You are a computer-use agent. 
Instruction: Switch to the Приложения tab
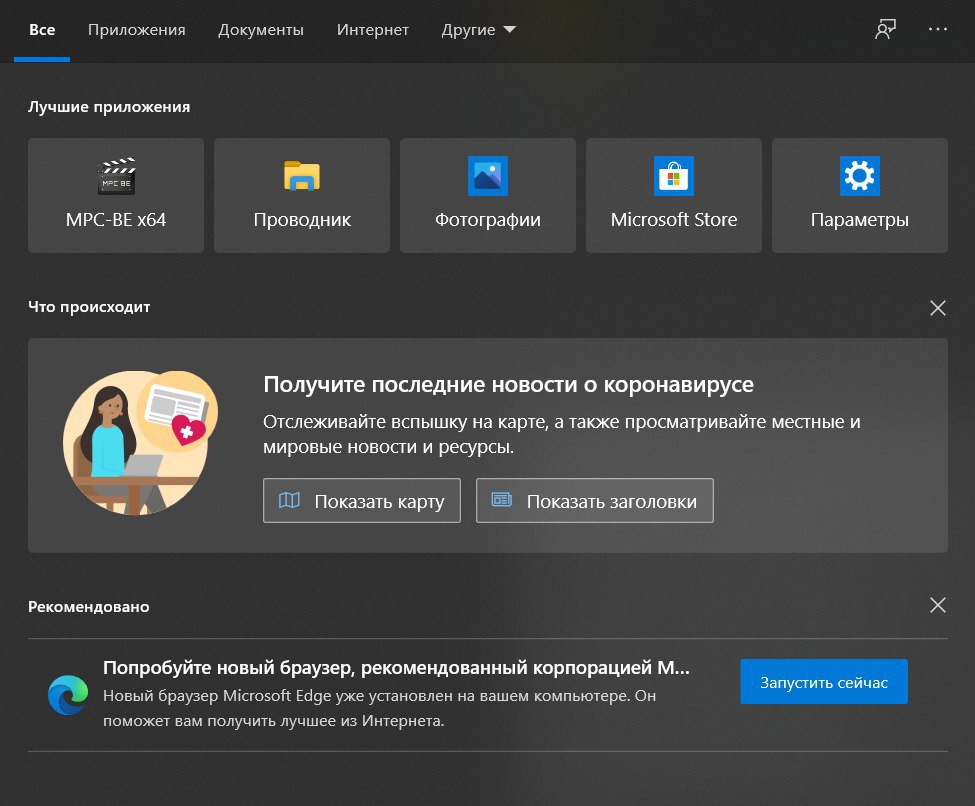pyautogui.click(x=137, y=30)
